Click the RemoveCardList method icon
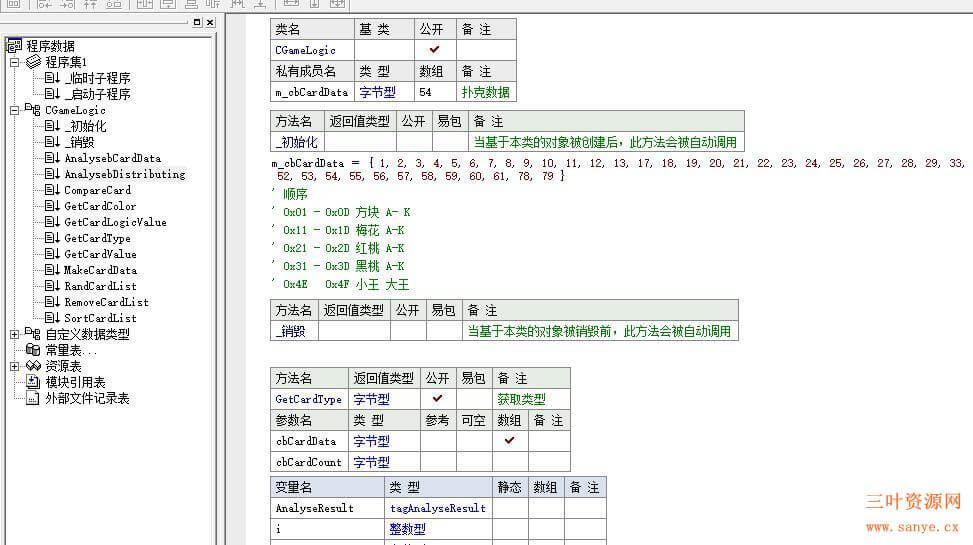Image resolution: width=973 pixels, height=545 pixels. [x=52, y=302]
